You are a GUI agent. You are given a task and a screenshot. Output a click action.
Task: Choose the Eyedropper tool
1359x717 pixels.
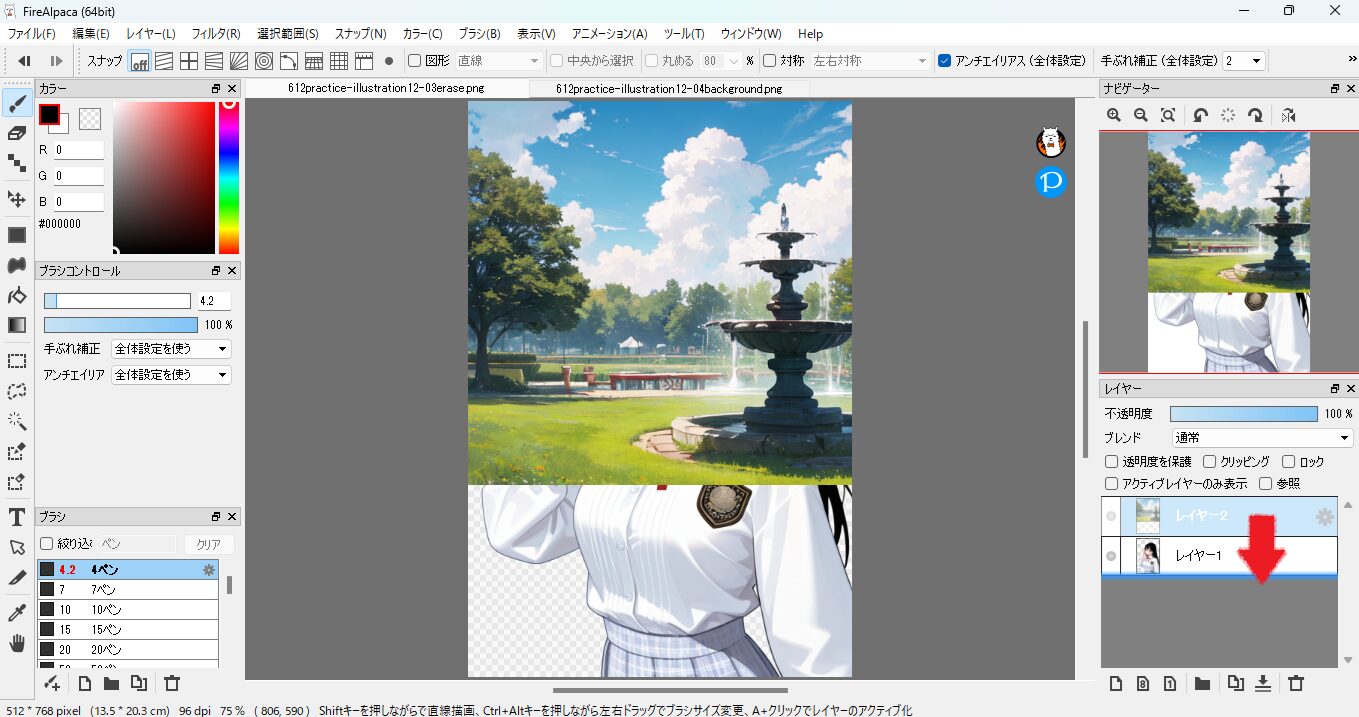16,612
